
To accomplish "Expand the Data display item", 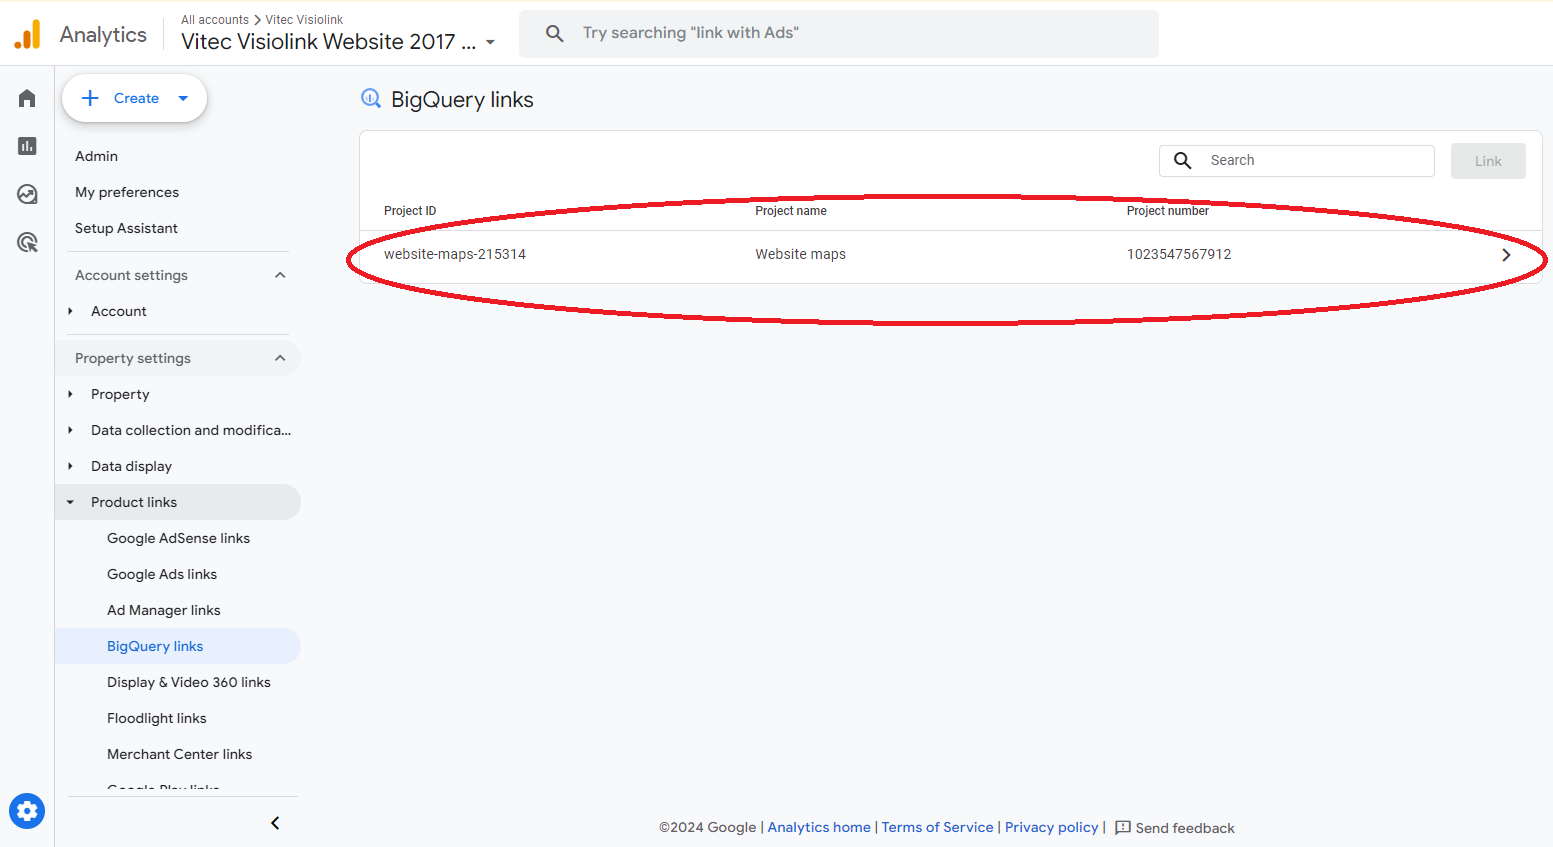I will pos(70,466).
